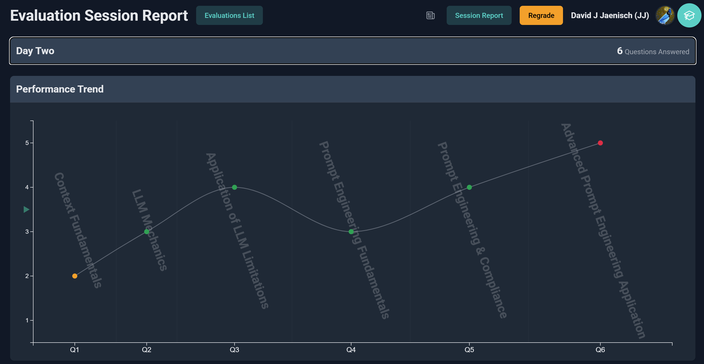This screenshot has width=704, height=364.
Task: Click the green average marker triangle on y-axis
Action: 26,210
